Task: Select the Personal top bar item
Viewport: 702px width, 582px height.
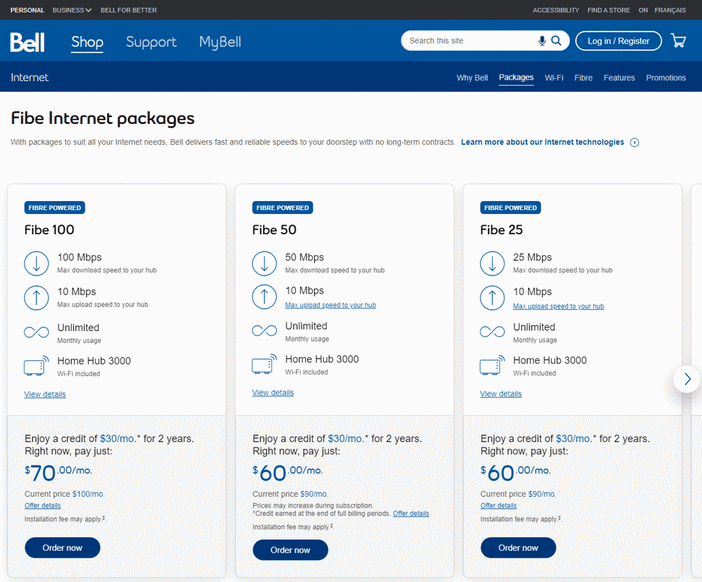Action: [x=27, y=10]
